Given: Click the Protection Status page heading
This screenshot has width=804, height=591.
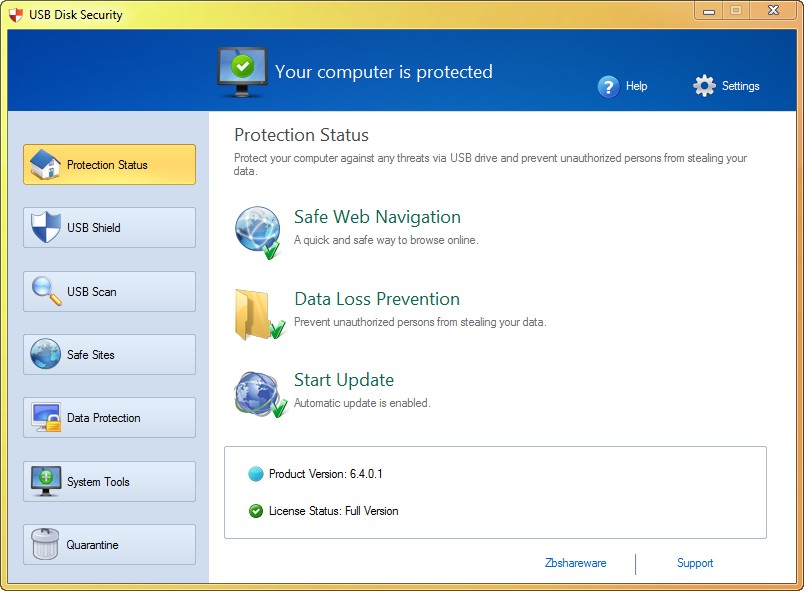Looking at the screenshot, I should tap(302, 135).
